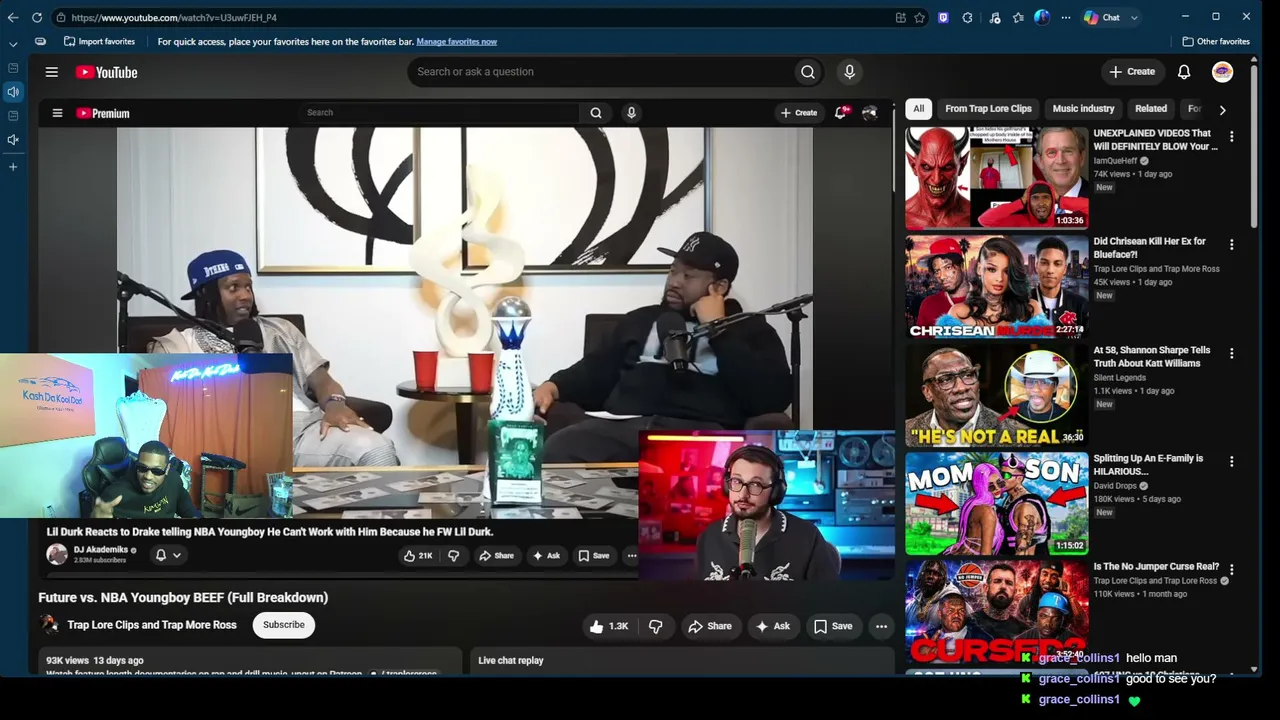Show more filter chips with the right arrow

pyautogui.click(x=1222, y=110)
